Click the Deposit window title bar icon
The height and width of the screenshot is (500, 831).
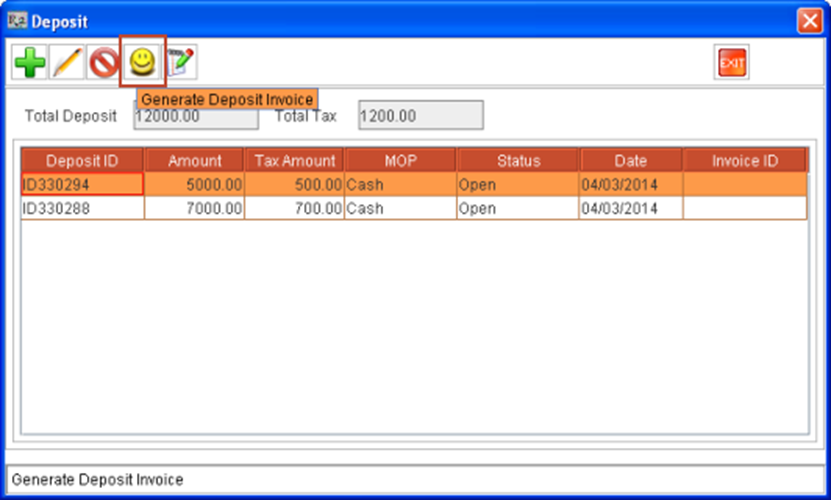coord(16,19)
